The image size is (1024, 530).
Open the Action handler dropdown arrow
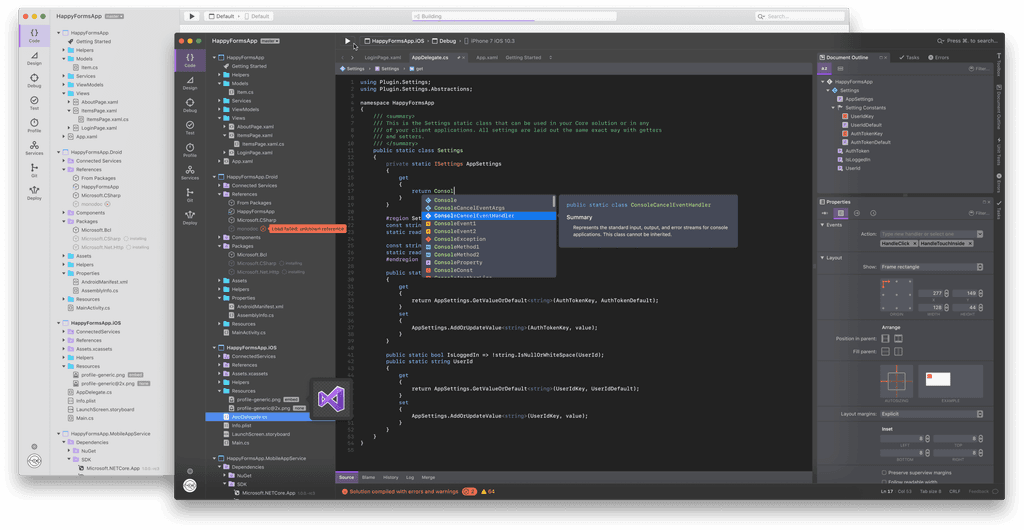click(980, 234)
